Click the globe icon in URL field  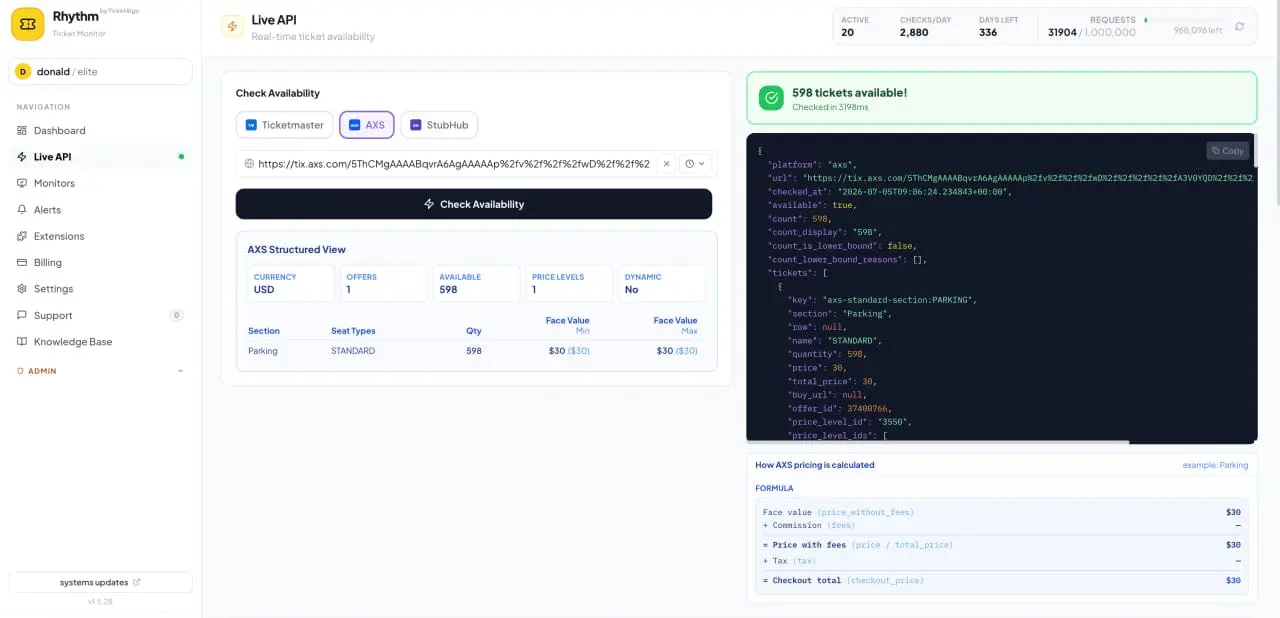[x=249, y=163]
